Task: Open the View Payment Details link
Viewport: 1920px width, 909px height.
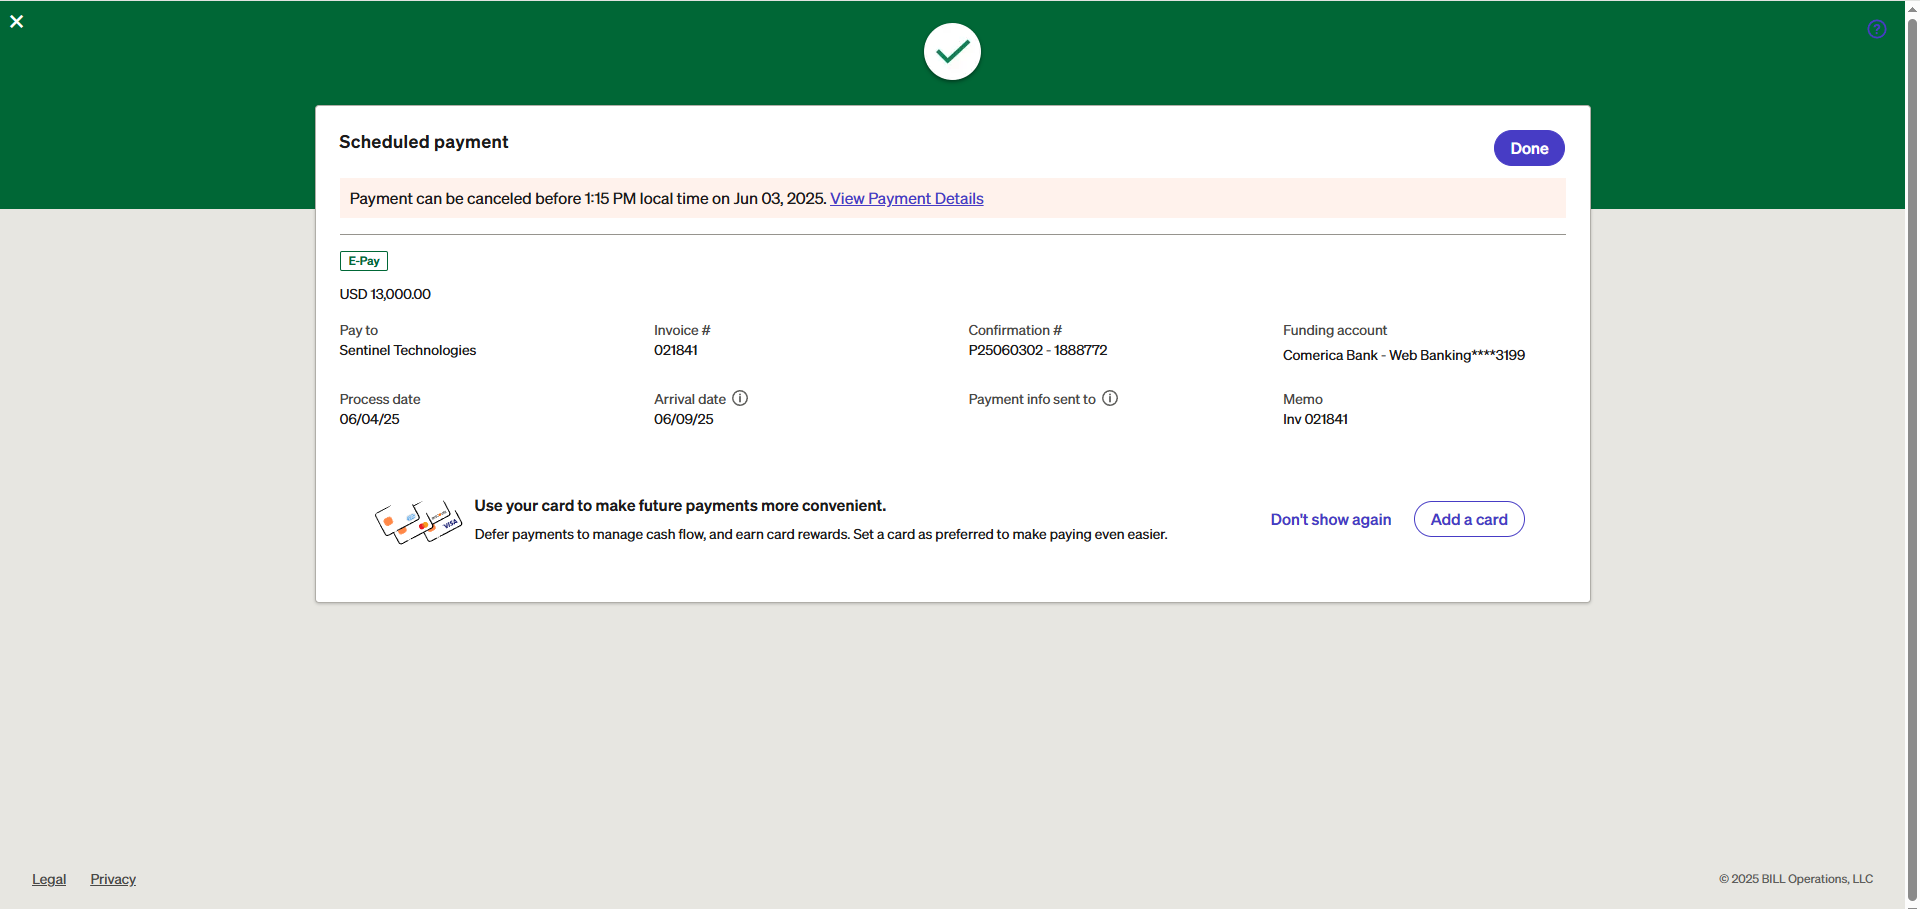Action: point(906,199)
